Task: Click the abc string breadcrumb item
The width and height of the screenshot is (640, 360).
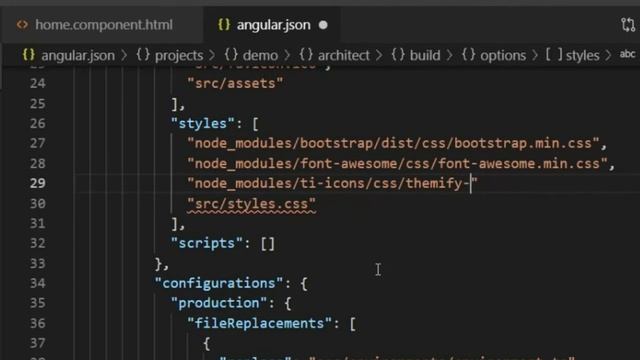Action: click(x=627, y=54)
